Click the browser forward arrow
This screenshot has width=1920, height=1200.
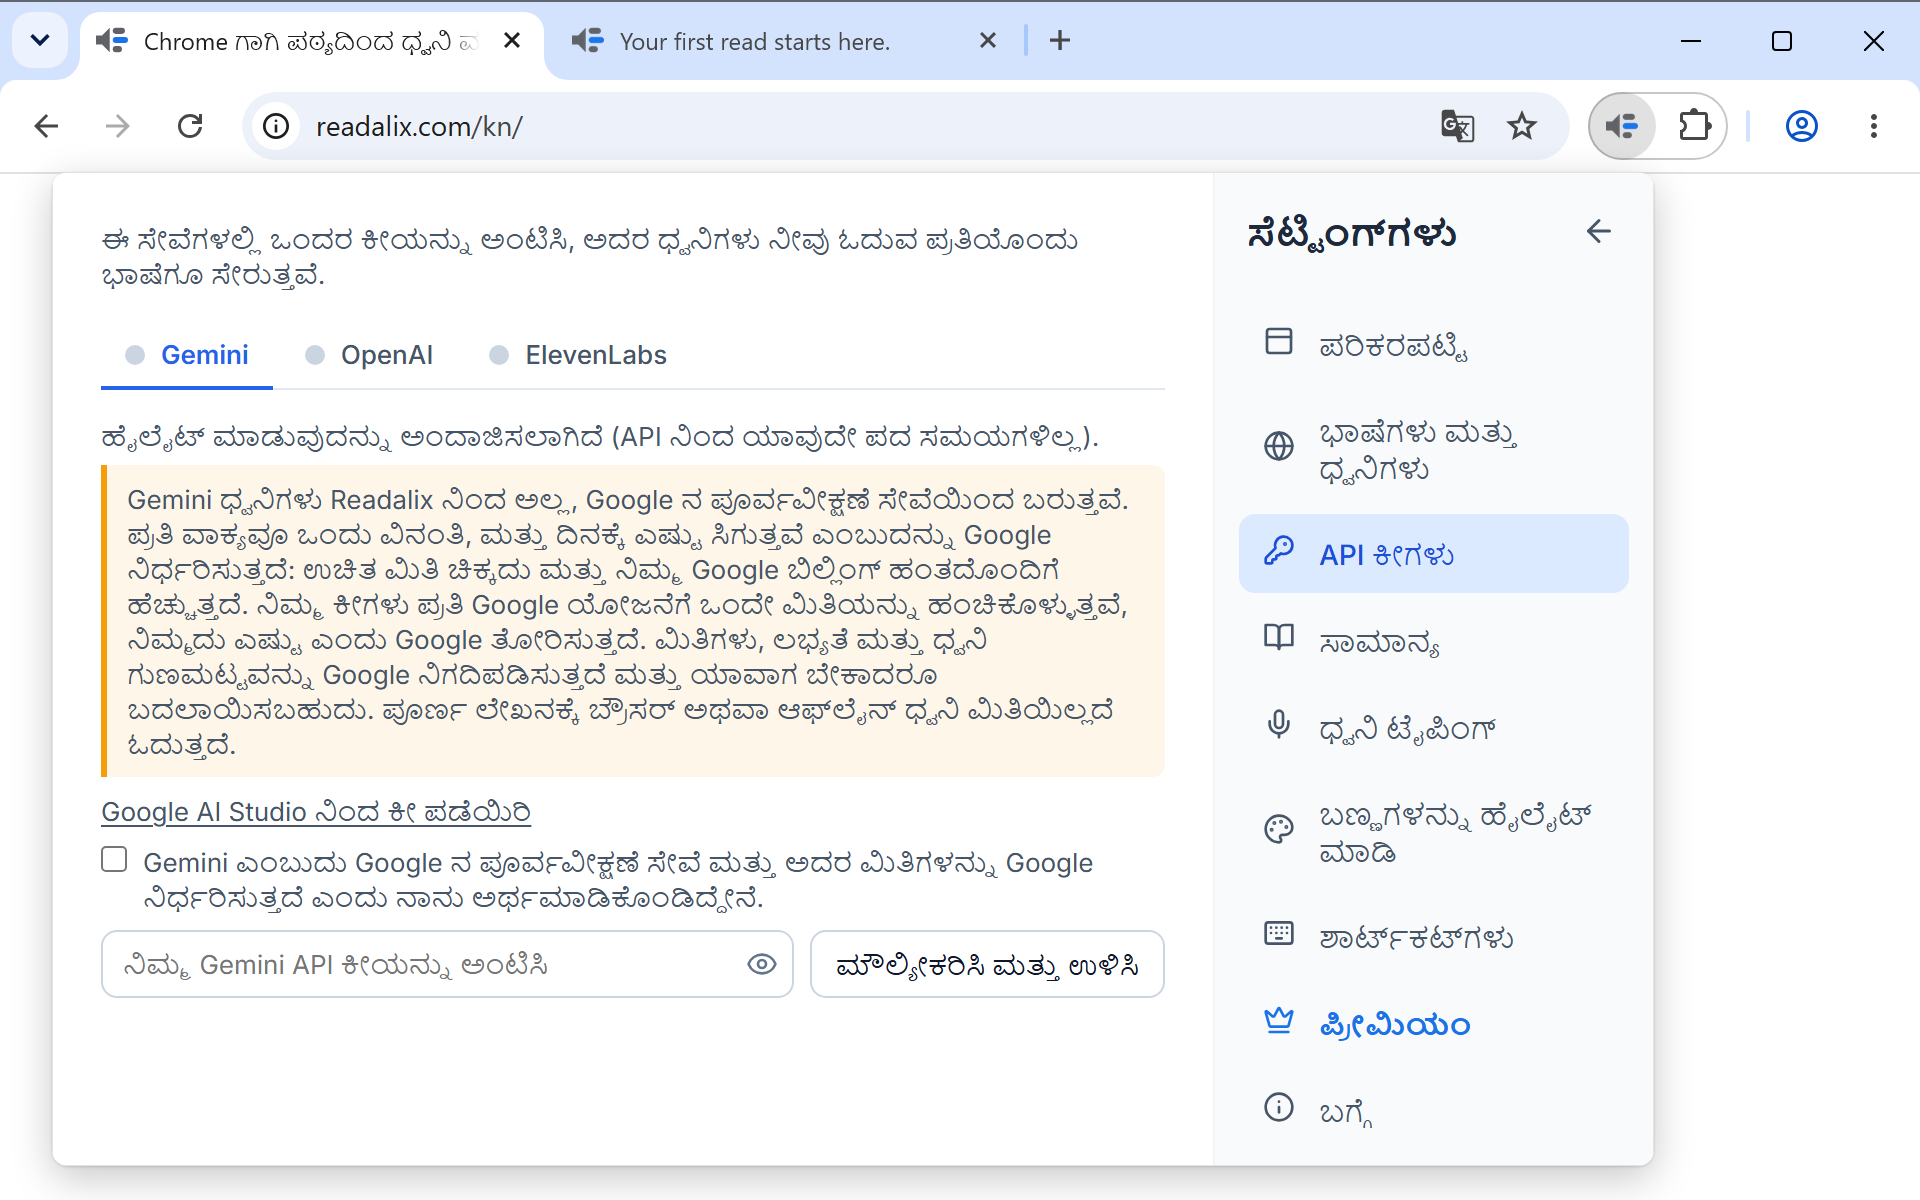(x=118, y=126)
